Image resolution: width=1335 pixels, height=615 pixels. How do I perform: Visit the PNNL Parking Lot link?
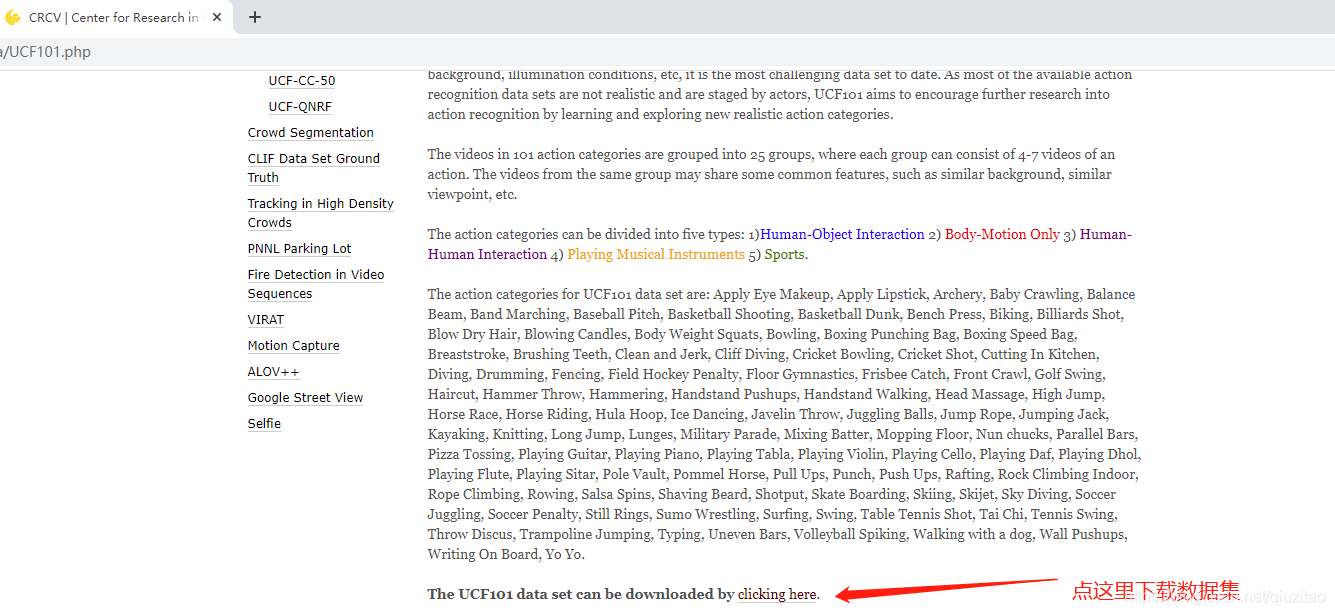(x=300, y=249)
